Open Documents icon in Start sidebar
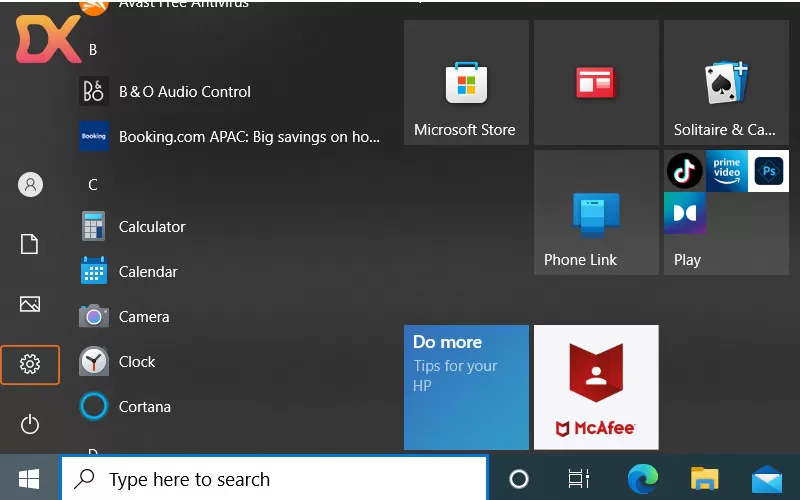 [x=30, y=244]
